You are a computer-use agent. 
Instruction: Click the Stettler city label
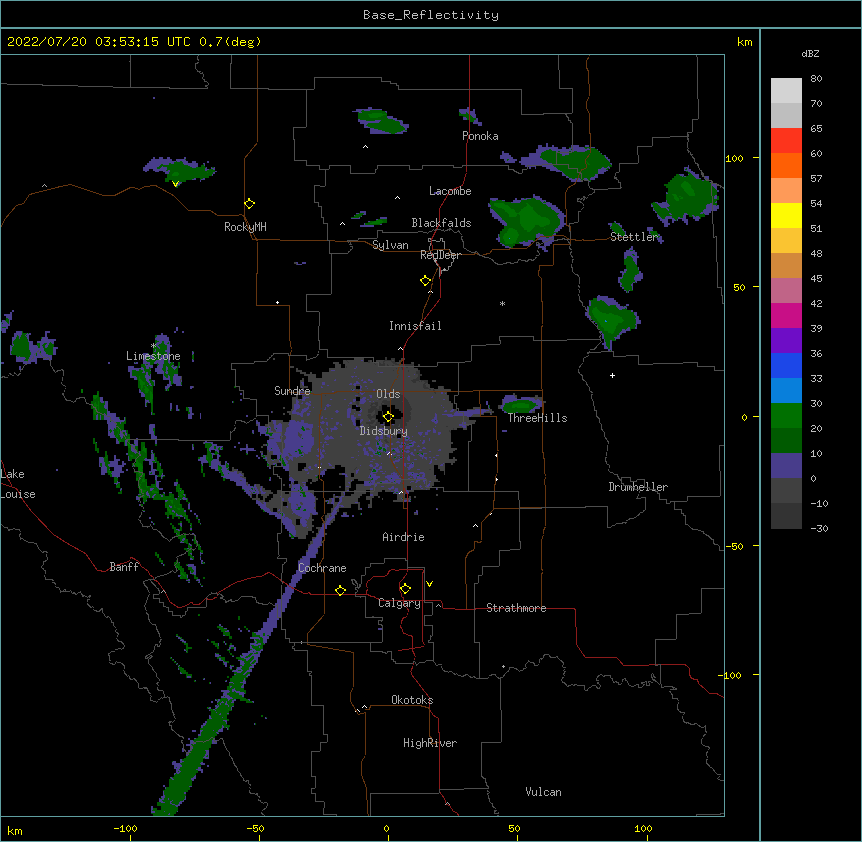coord(634,237)
